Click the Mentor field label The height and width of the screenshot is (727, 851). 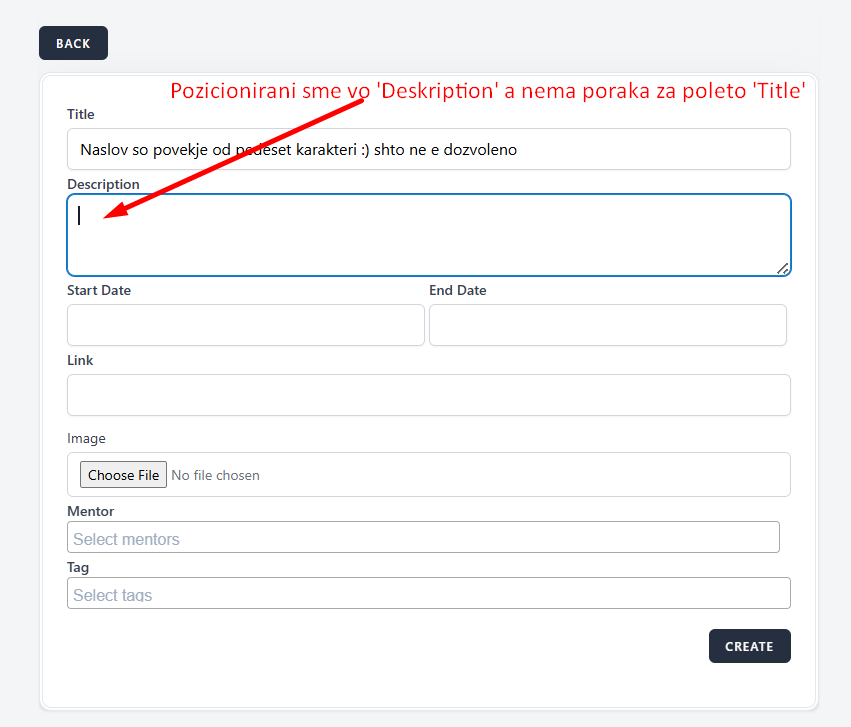(x=90, y=511)
